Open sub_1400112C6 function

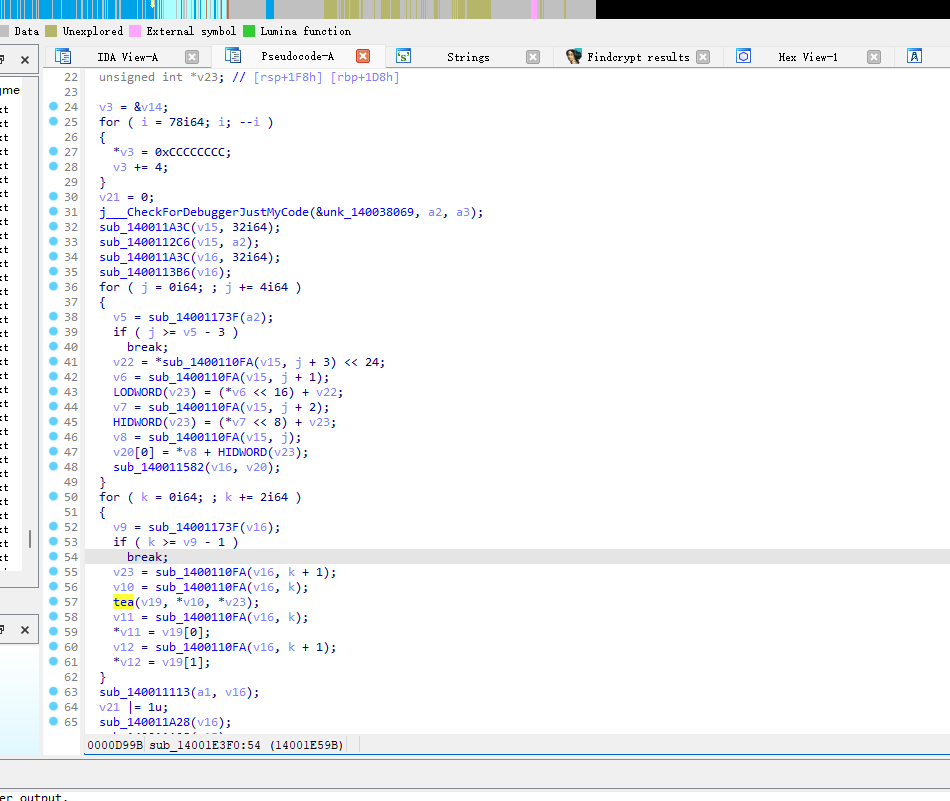[x=144, y=242]
